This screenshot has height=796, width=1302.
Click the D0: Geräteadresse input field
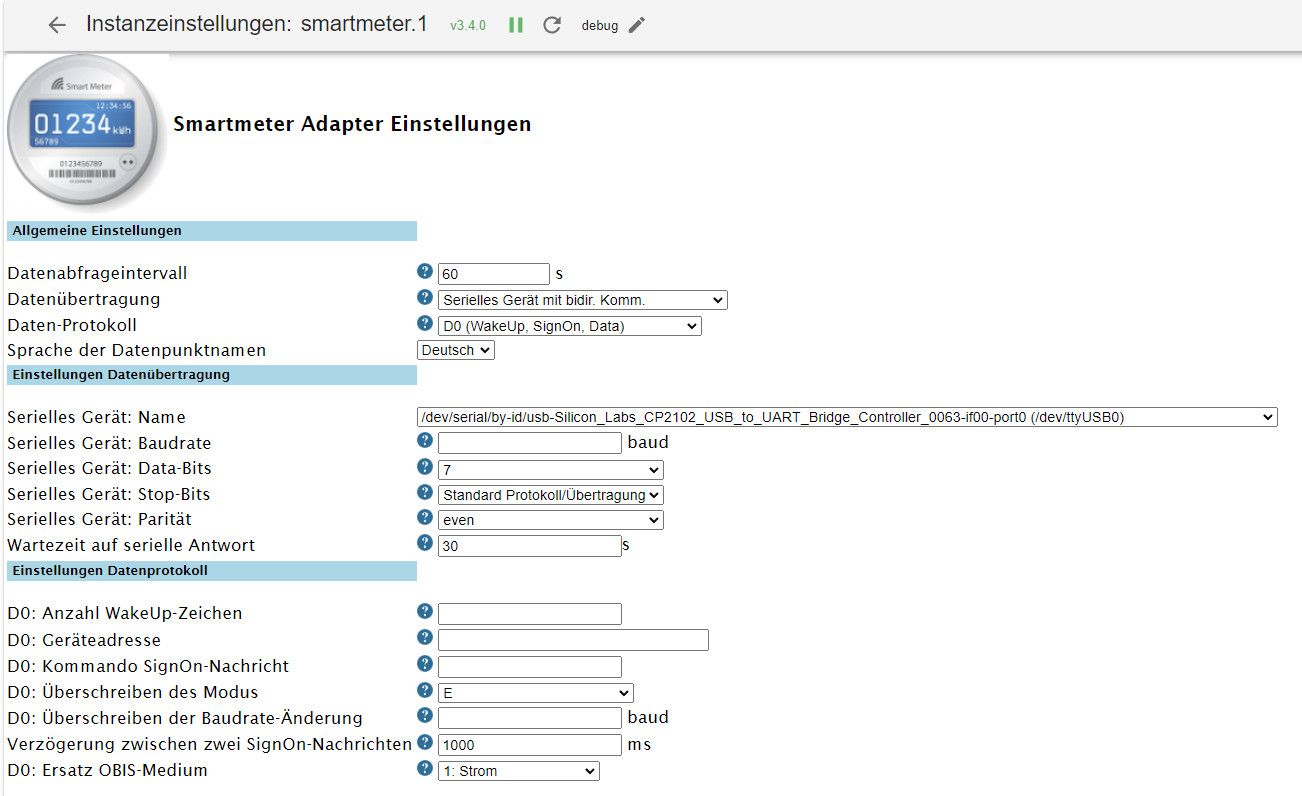[x=573, y=640]
